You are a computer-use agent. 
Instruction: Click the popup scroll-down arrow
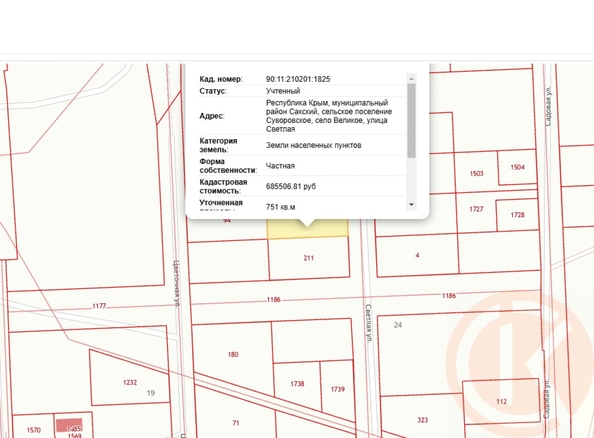point(411,205)
